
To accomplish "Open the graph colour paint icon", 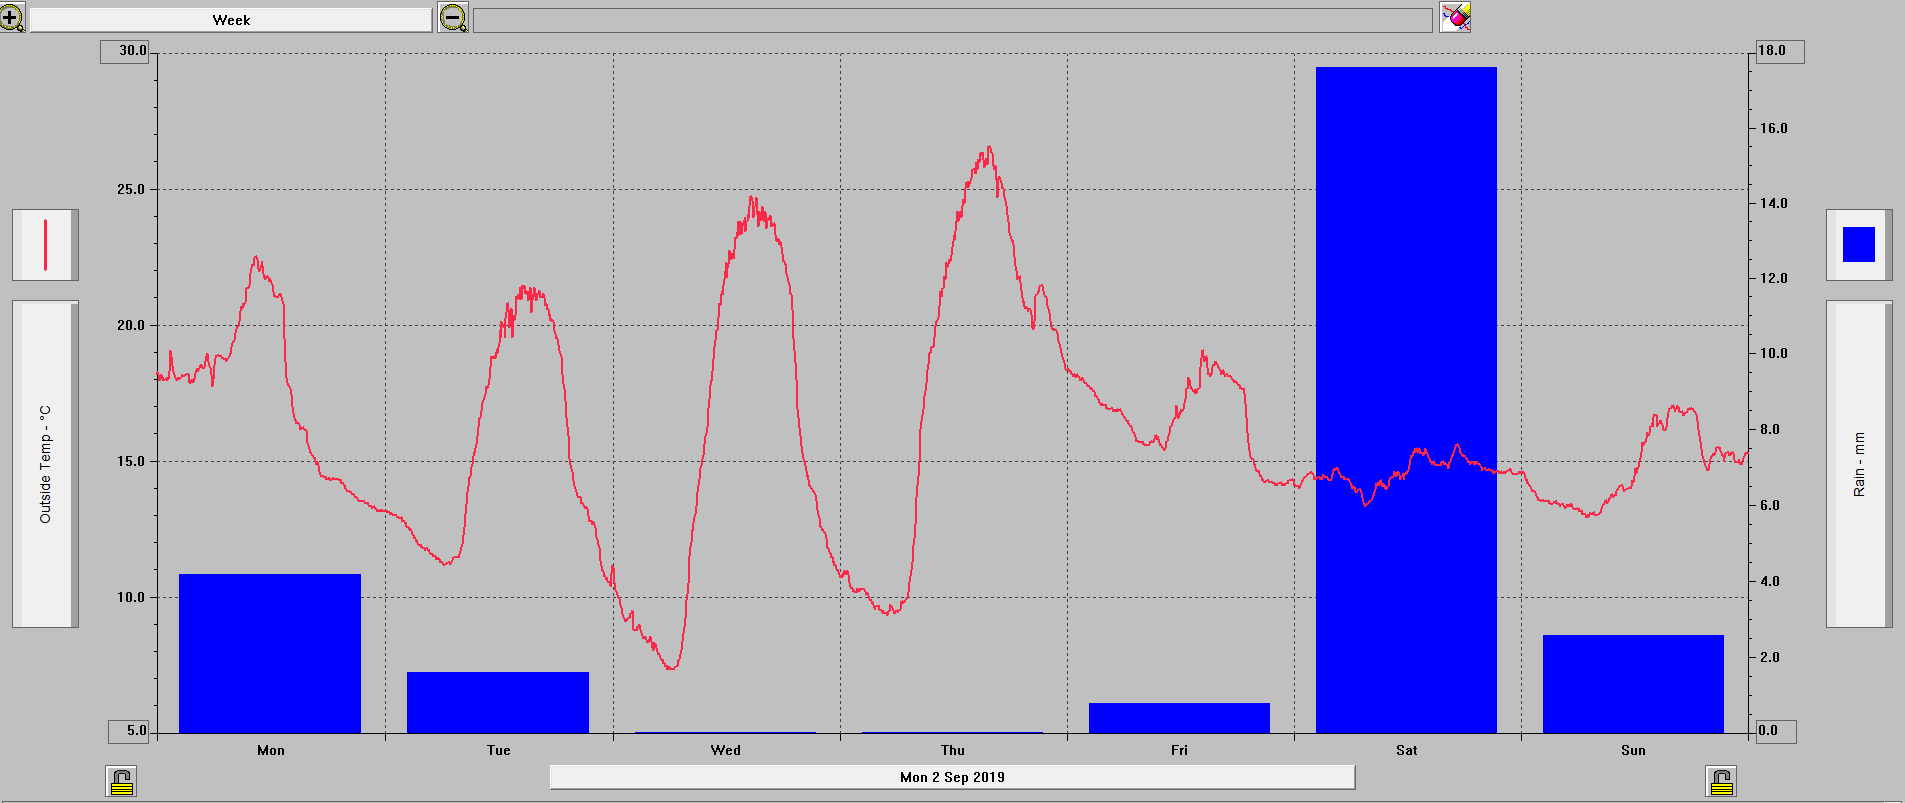I will [x=1455, y=17].
